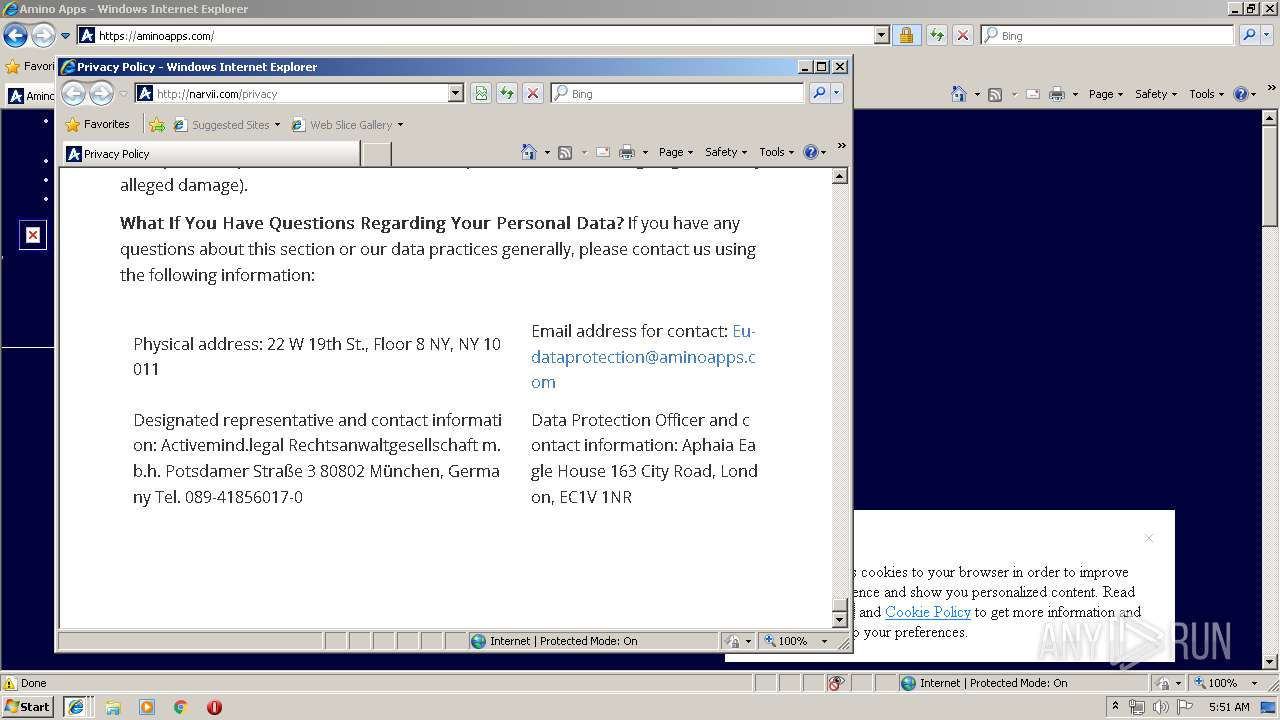Viewport: 1280px width, 720px height.
Task: Click Read Mail icon in Privacy Policy window
Action: [x=603, y=152]
